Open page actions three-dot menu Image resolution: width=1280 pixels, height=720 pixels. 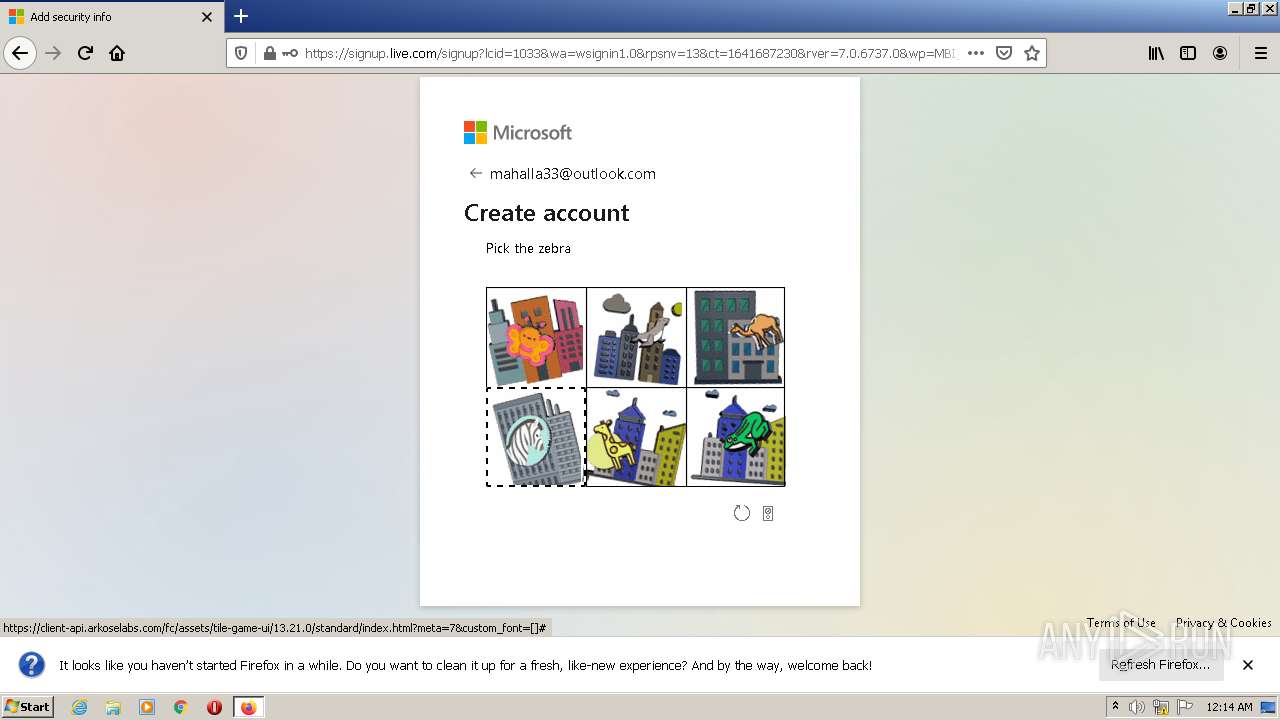pyautogui.click(x=976, y=53)
